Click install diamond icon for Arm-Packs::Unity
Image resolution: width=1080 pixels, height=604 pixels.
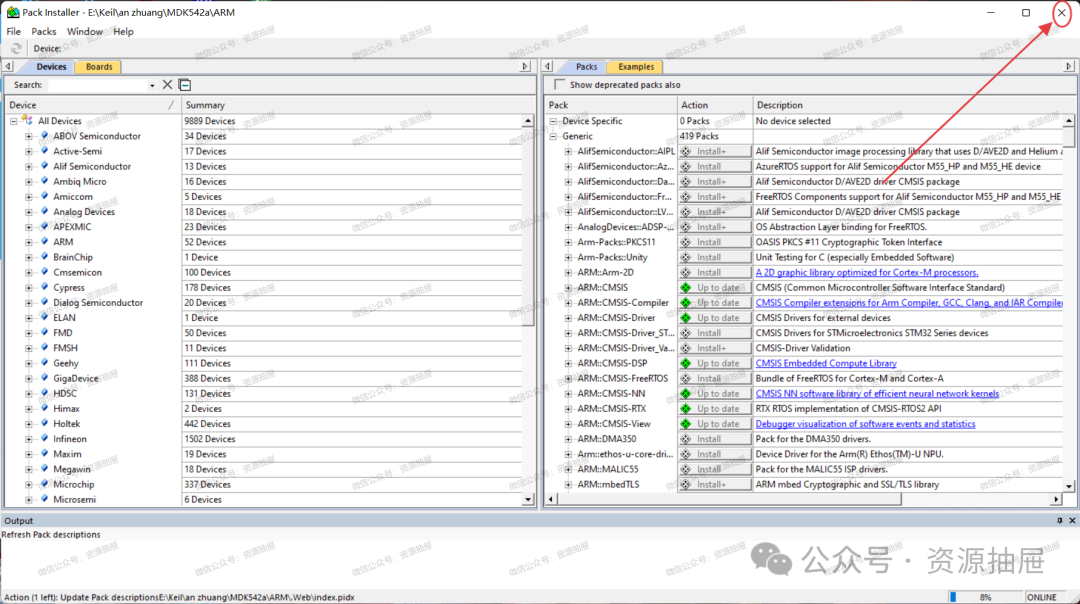(686, 257)
